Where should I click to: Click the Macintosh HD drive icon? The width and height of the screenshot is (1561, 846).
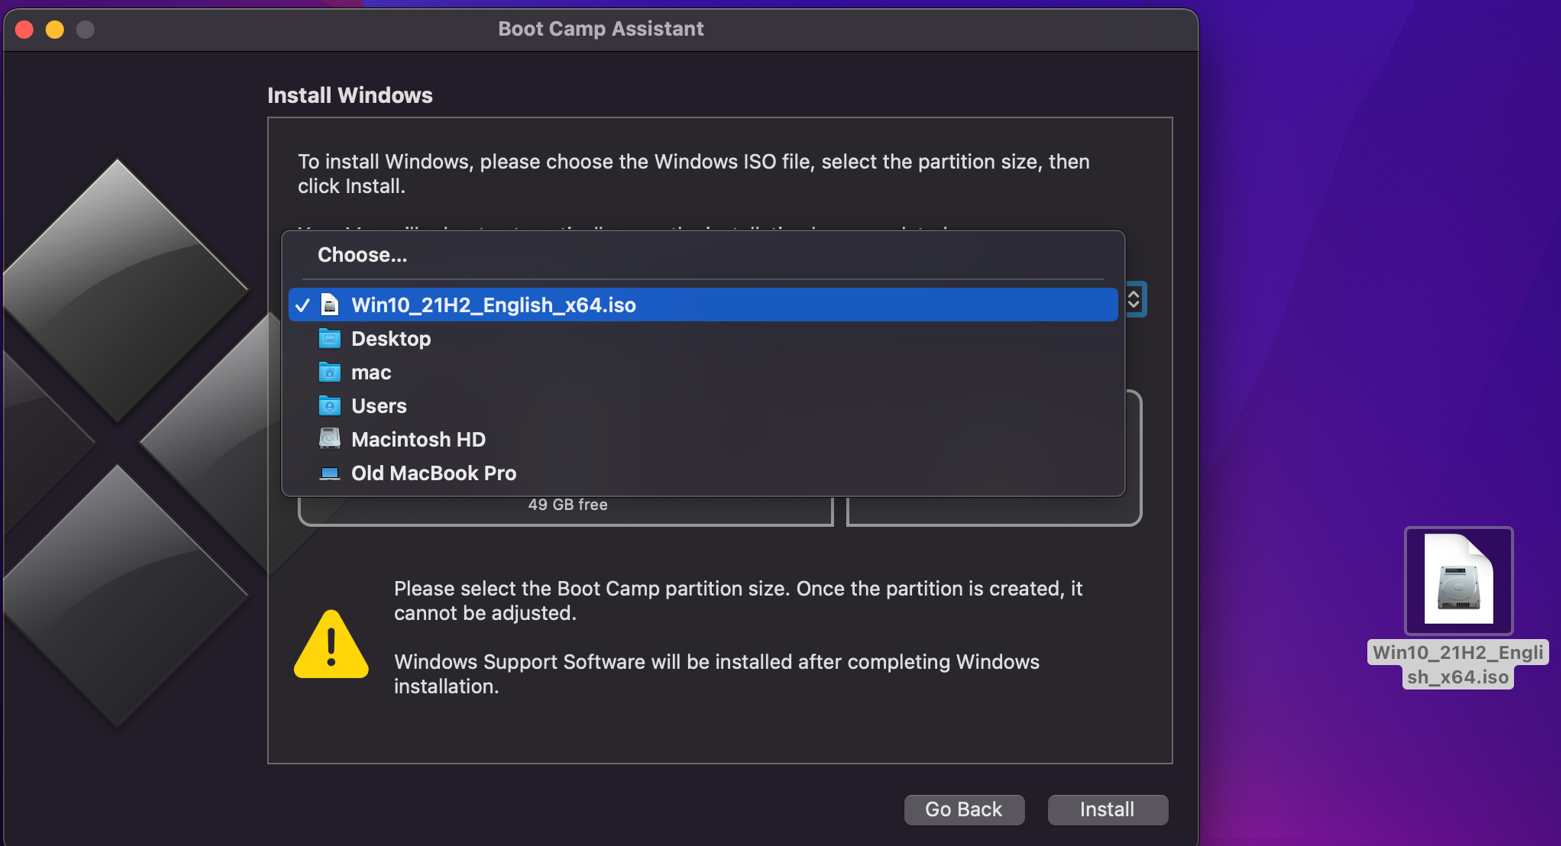[x=329, y=439]
